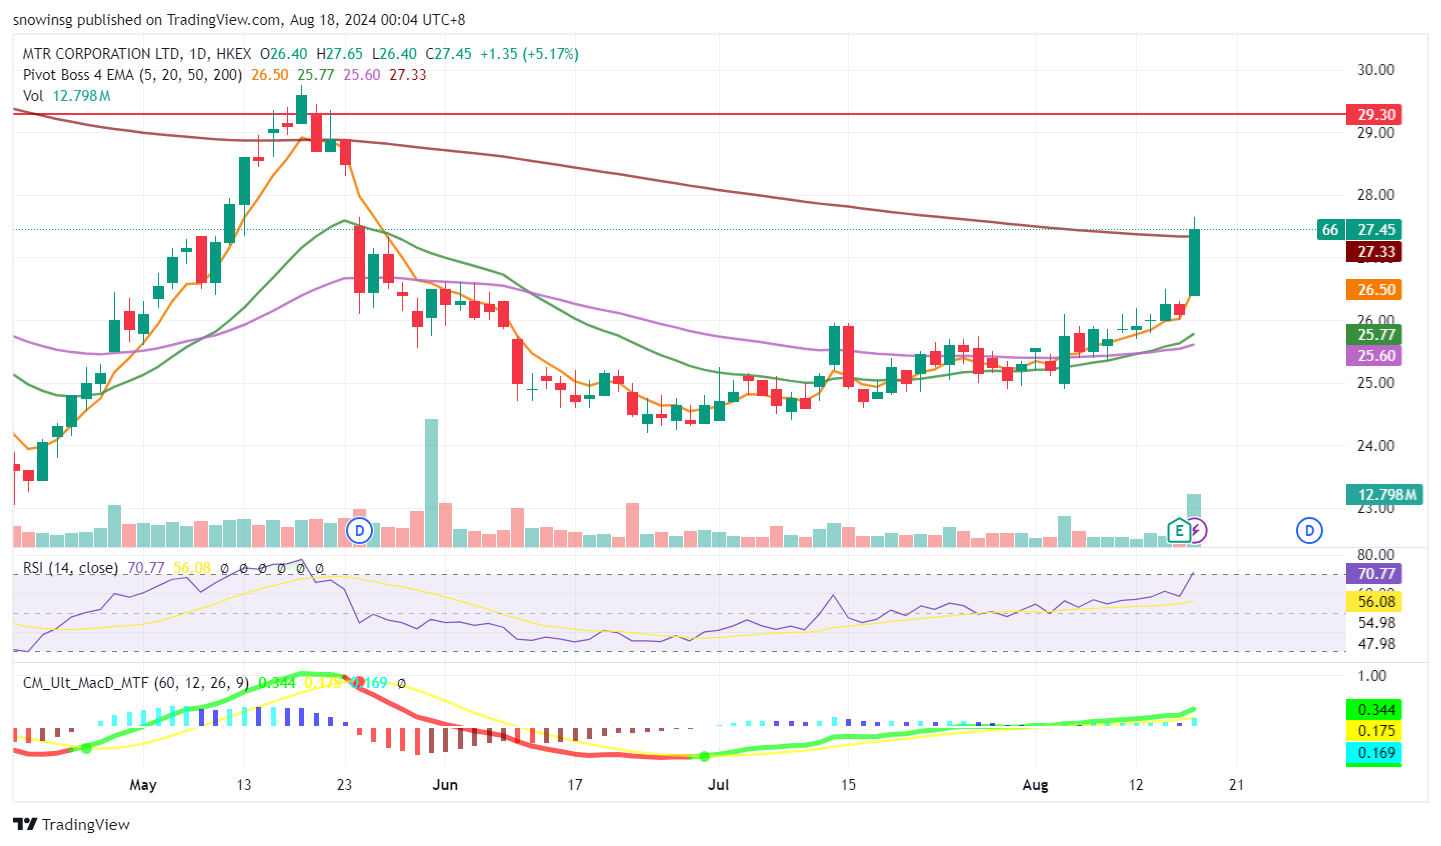Click the dark red 27.33 axis label
Viewport: 1441px width, 846px height.
tap(1374, 252)
